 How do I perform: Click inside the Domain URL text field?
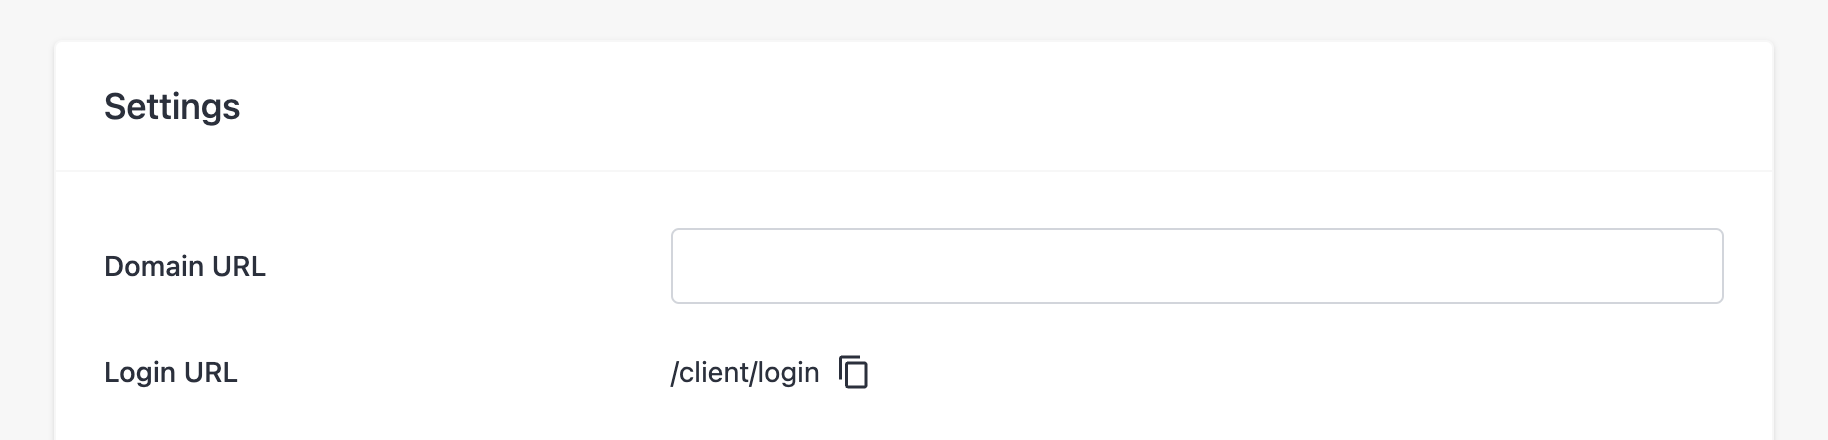coord(1197,266)
